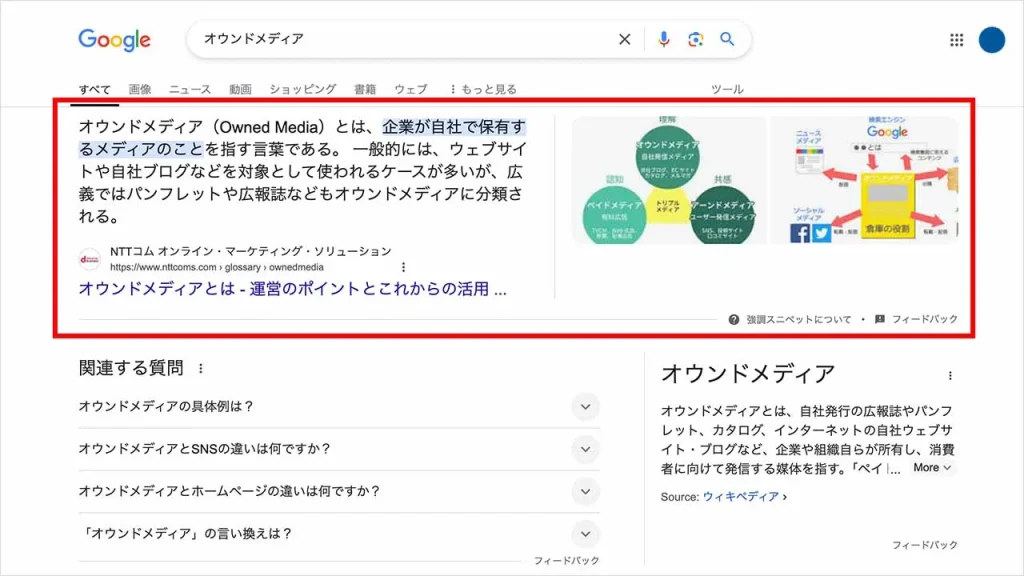Screen dimensions: 1024x576
Task: Start voice search with microphone icon
Action: pos(663,40)
